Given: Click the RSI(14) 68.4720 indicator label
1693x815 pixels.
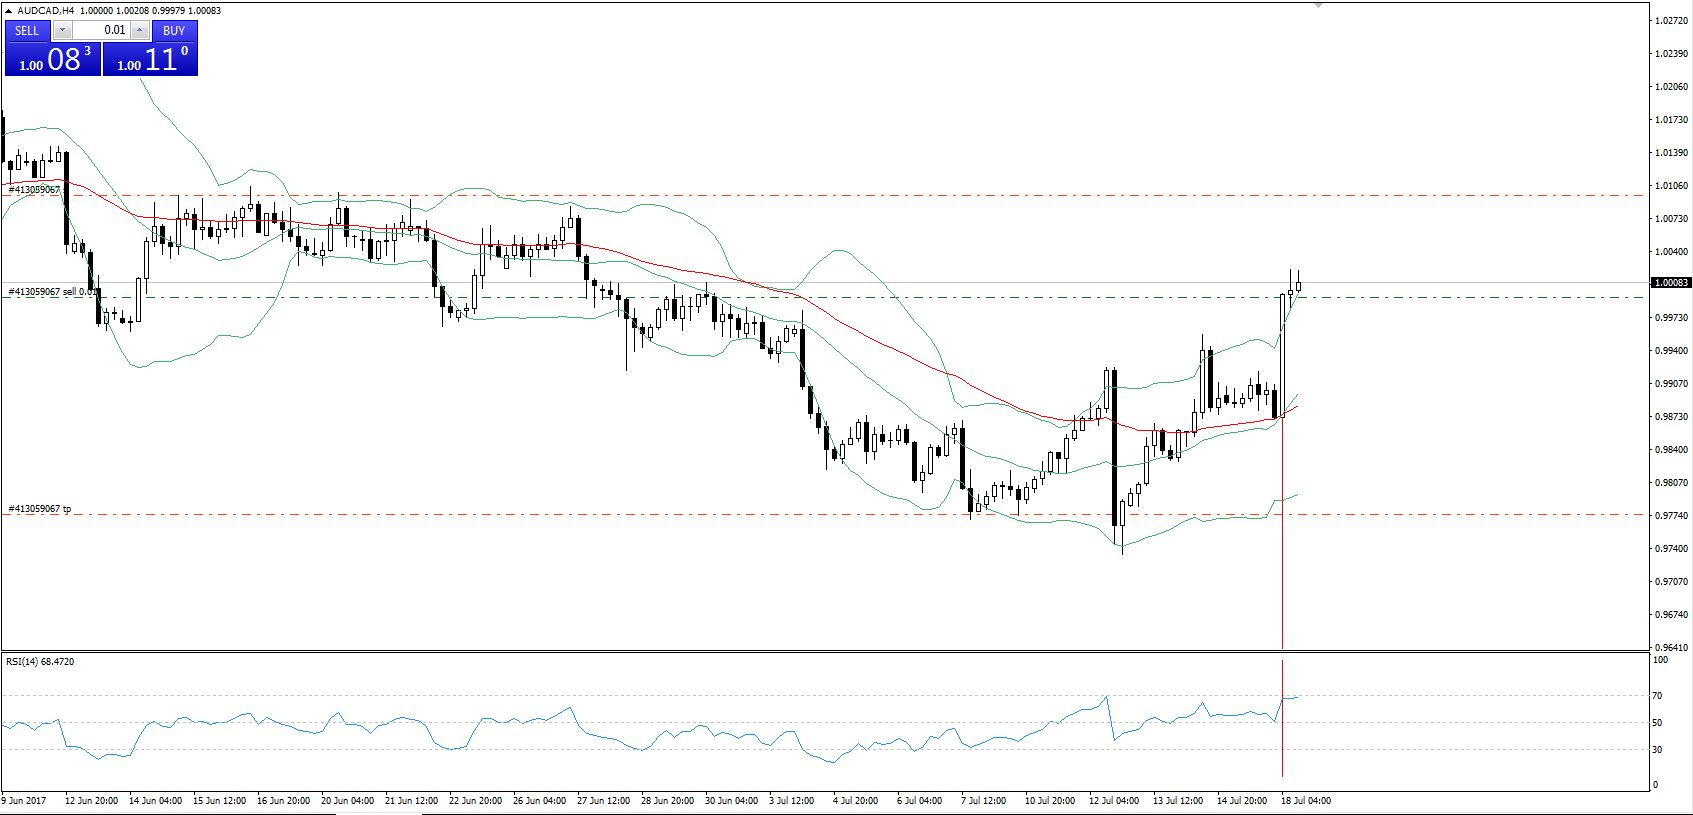Looking at the screenshot, I should coord(40,662).
